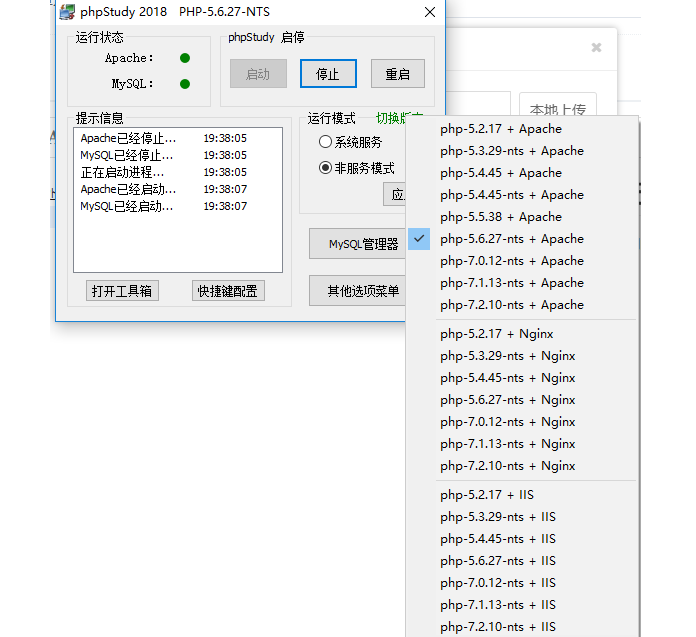Viewport: 696px width, 637px height.
Task: Choose php-5.6.27-nts + IIS
Action: coord(522,561)
